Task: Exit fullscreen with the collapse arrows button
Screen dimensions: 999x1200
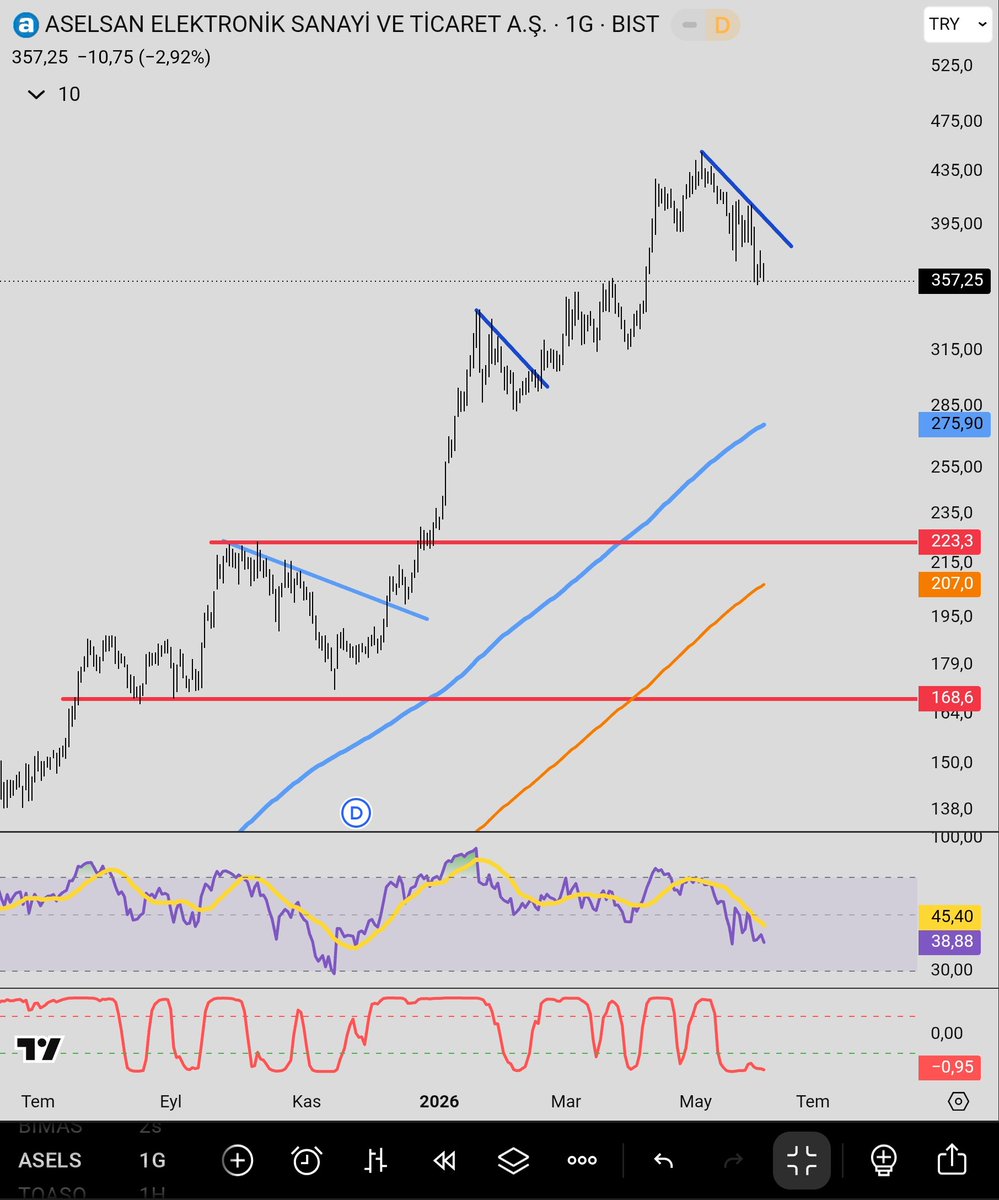Action: [x=802, y=1160]
